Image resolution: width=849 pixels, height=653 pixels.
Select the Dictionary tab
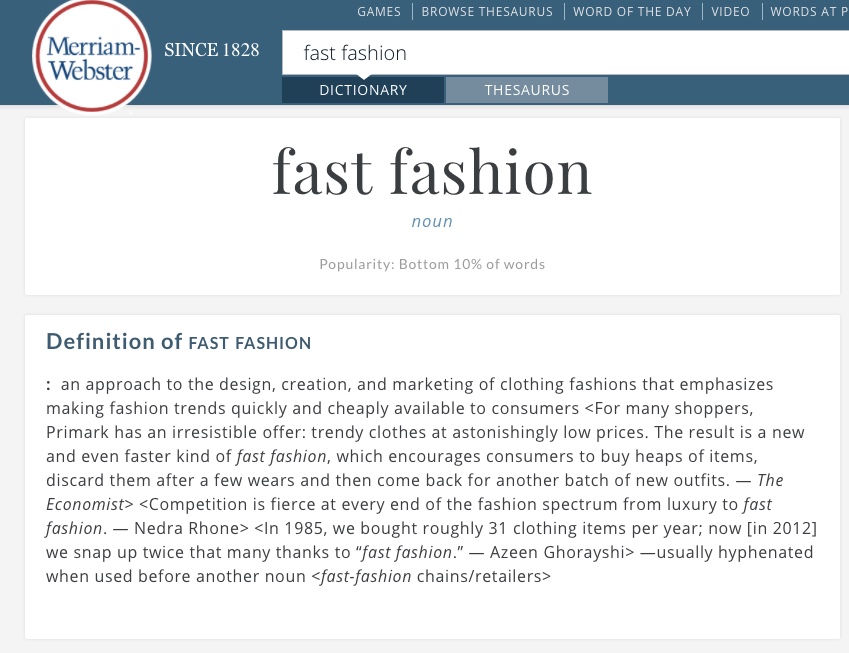(x=363, y=90)
